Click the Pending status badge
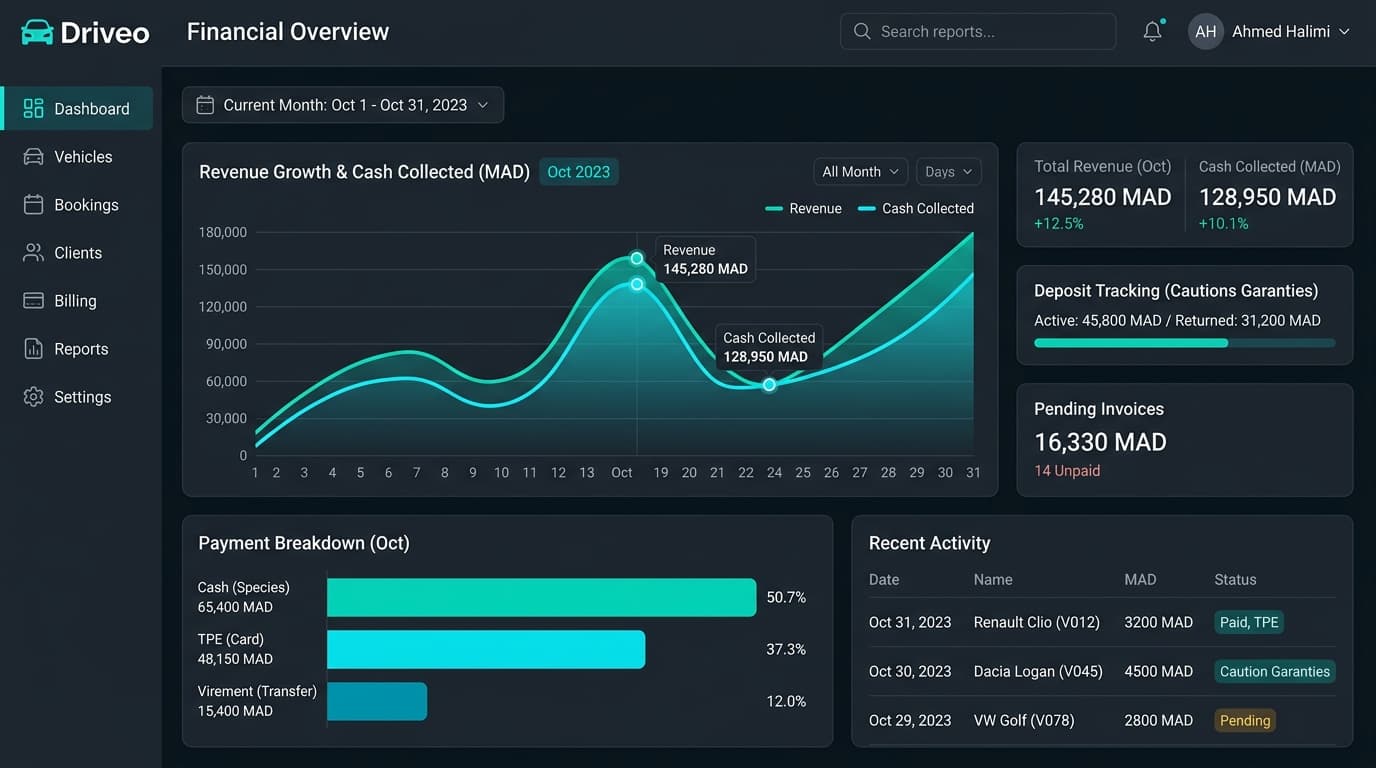Image resolution: width=1376 pixels, height=768 pixels. pos(1245,720)
